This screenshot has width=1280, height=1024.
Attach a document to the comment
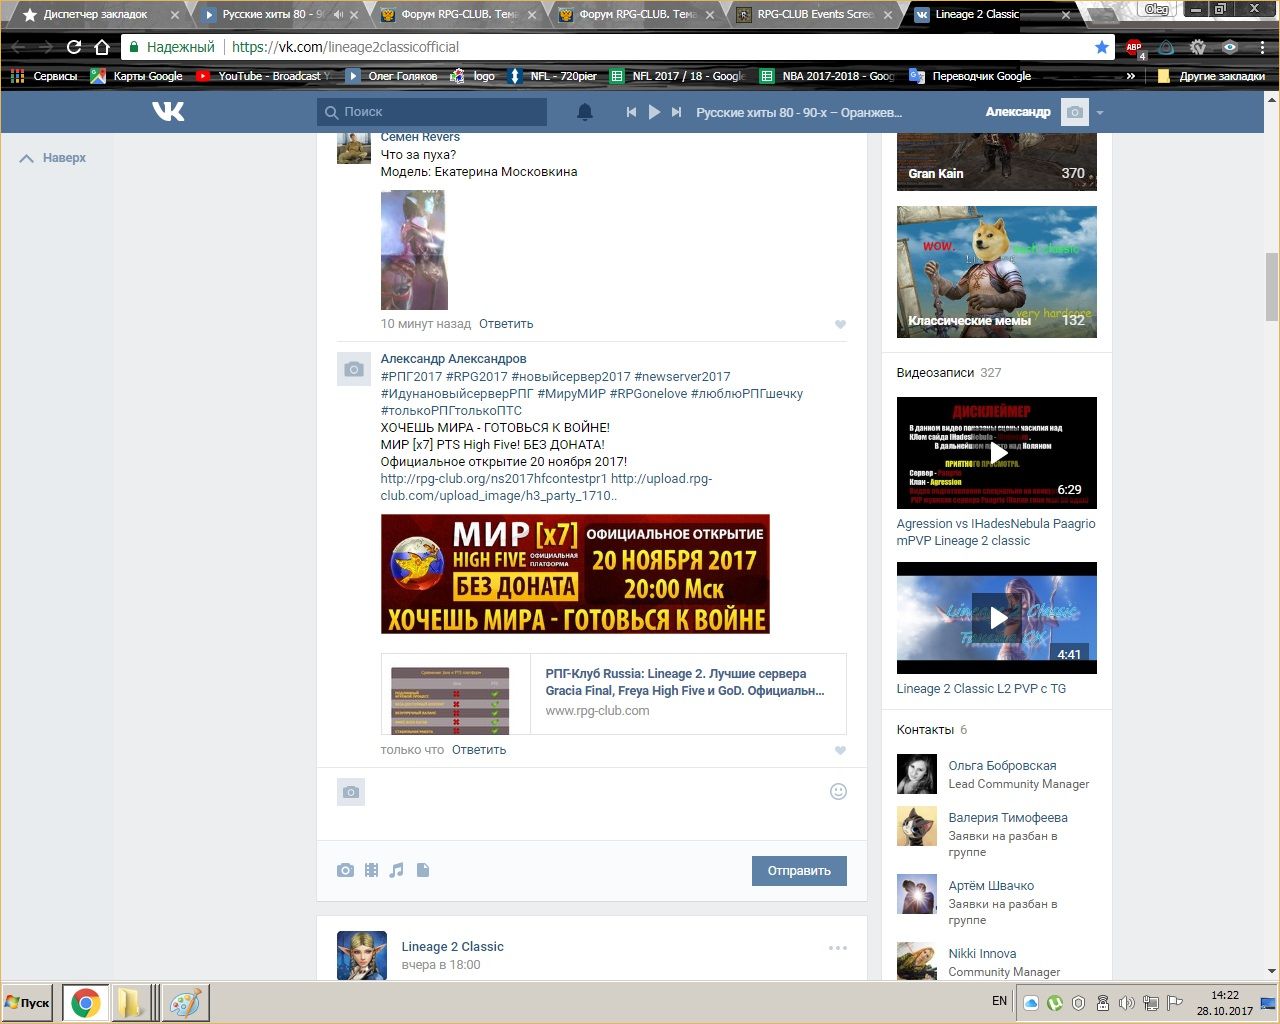(423, 871)
